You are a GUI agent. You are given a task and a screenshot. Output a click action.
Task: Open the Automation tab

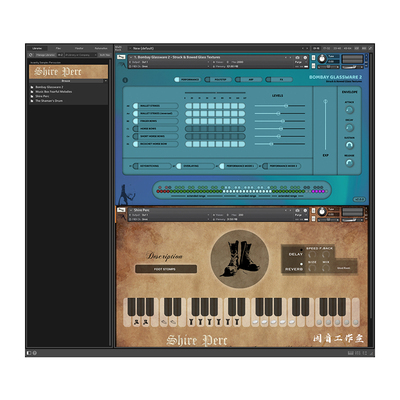click(101, 49)
